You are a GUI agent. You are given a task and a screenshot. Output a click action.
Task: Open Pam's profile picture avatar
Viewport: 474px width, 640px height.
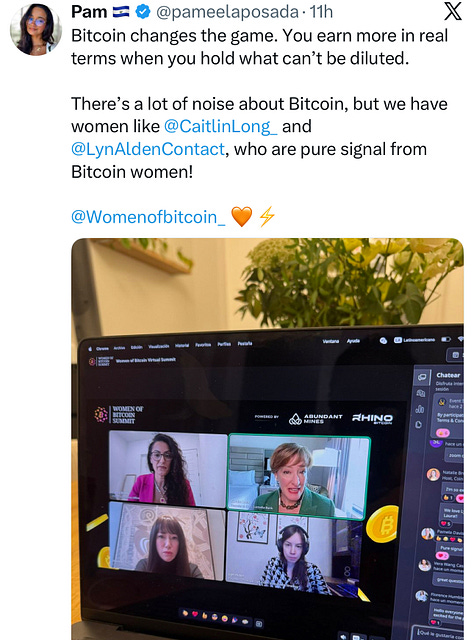36,29
